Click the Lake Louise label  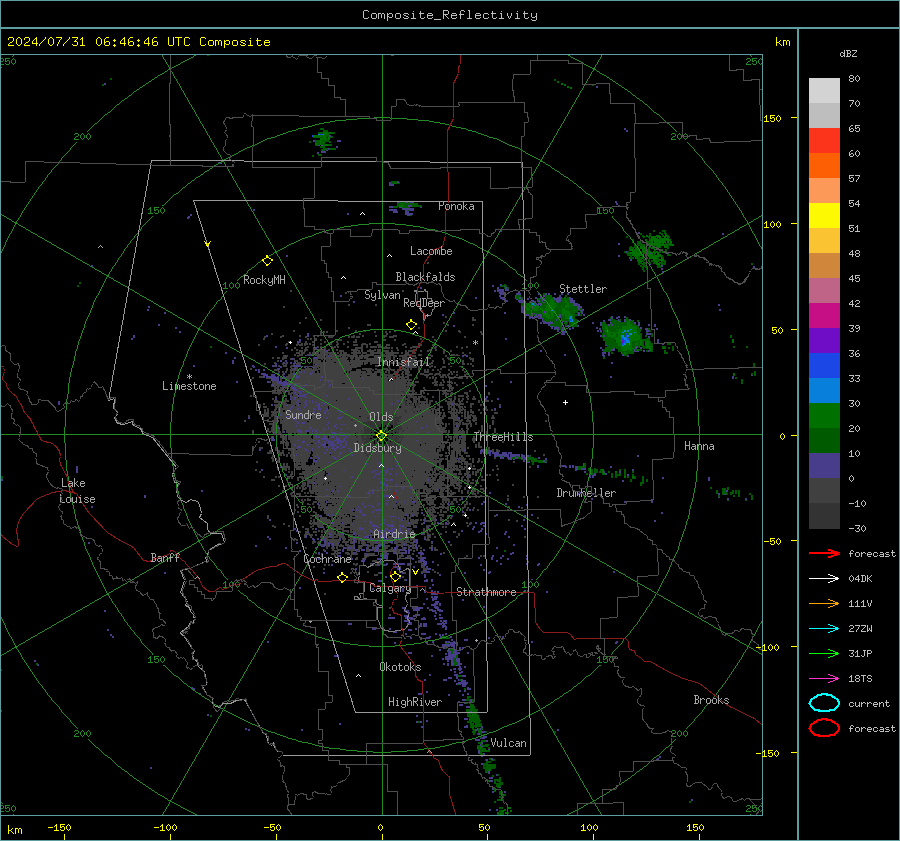(77, 491)
